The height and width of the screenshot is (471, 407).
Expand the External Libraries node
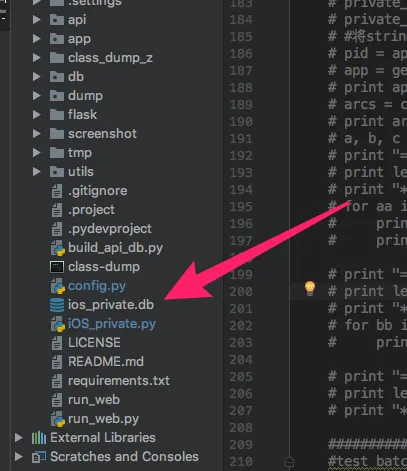pos(19,438)
